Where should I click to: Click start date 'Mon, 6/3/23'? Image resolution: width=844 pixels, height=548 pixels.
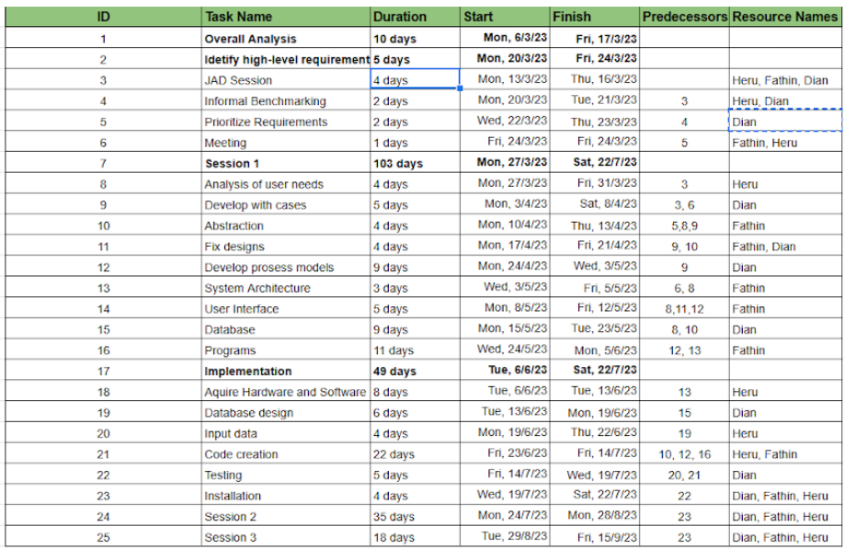pos(505,38)
